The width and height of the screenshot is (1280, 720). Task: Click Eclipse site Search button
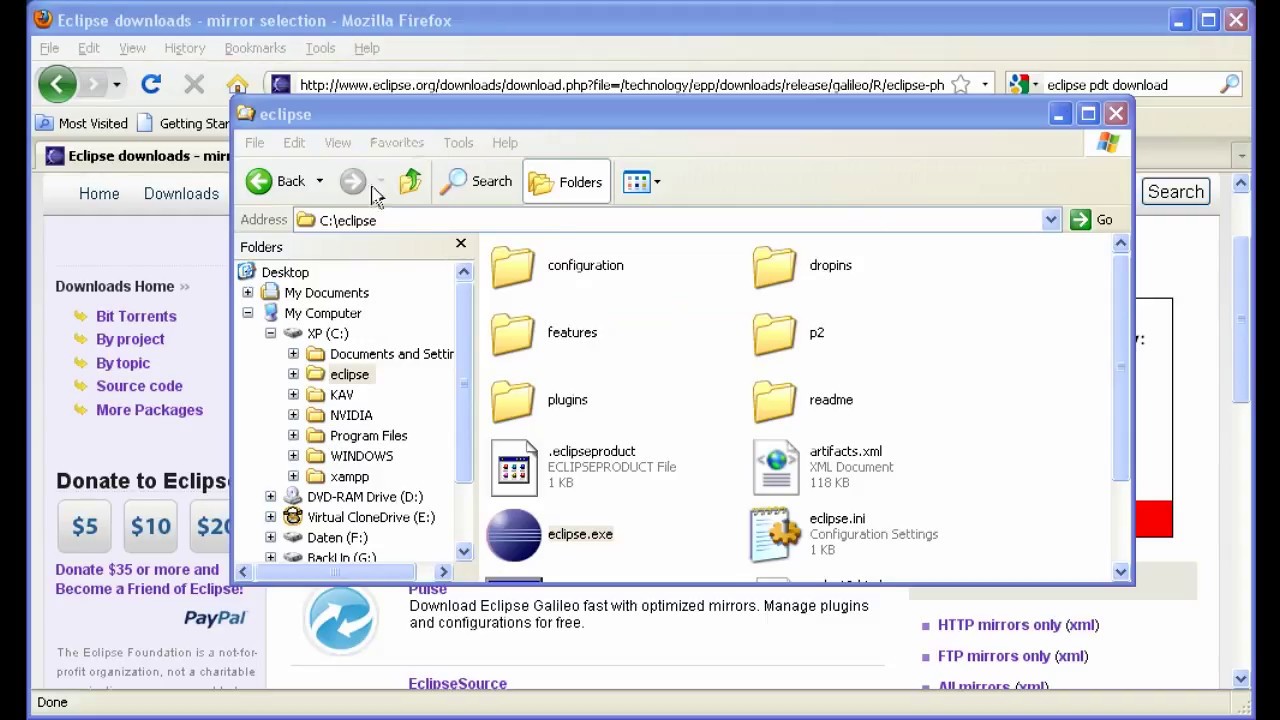[x=1175, y=192]
